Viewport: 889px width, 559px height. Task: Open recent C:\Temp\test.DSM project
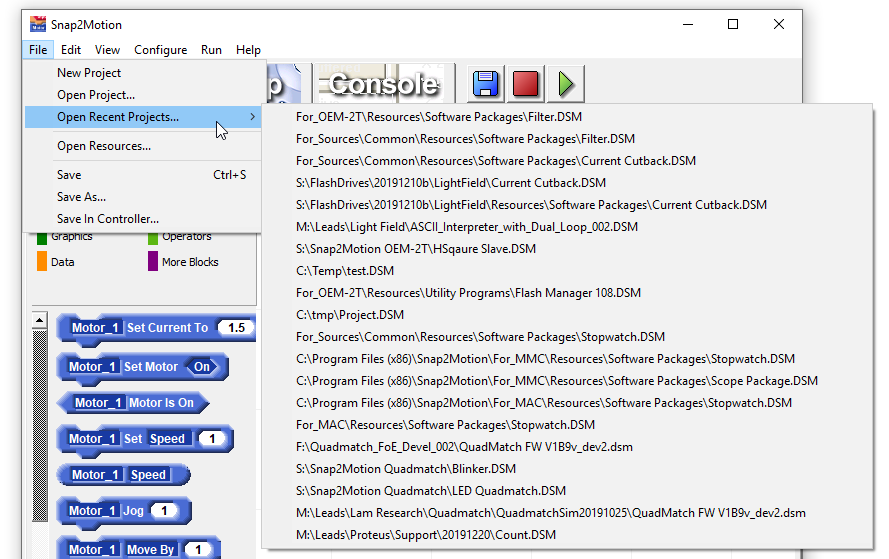tap(567, 271)
